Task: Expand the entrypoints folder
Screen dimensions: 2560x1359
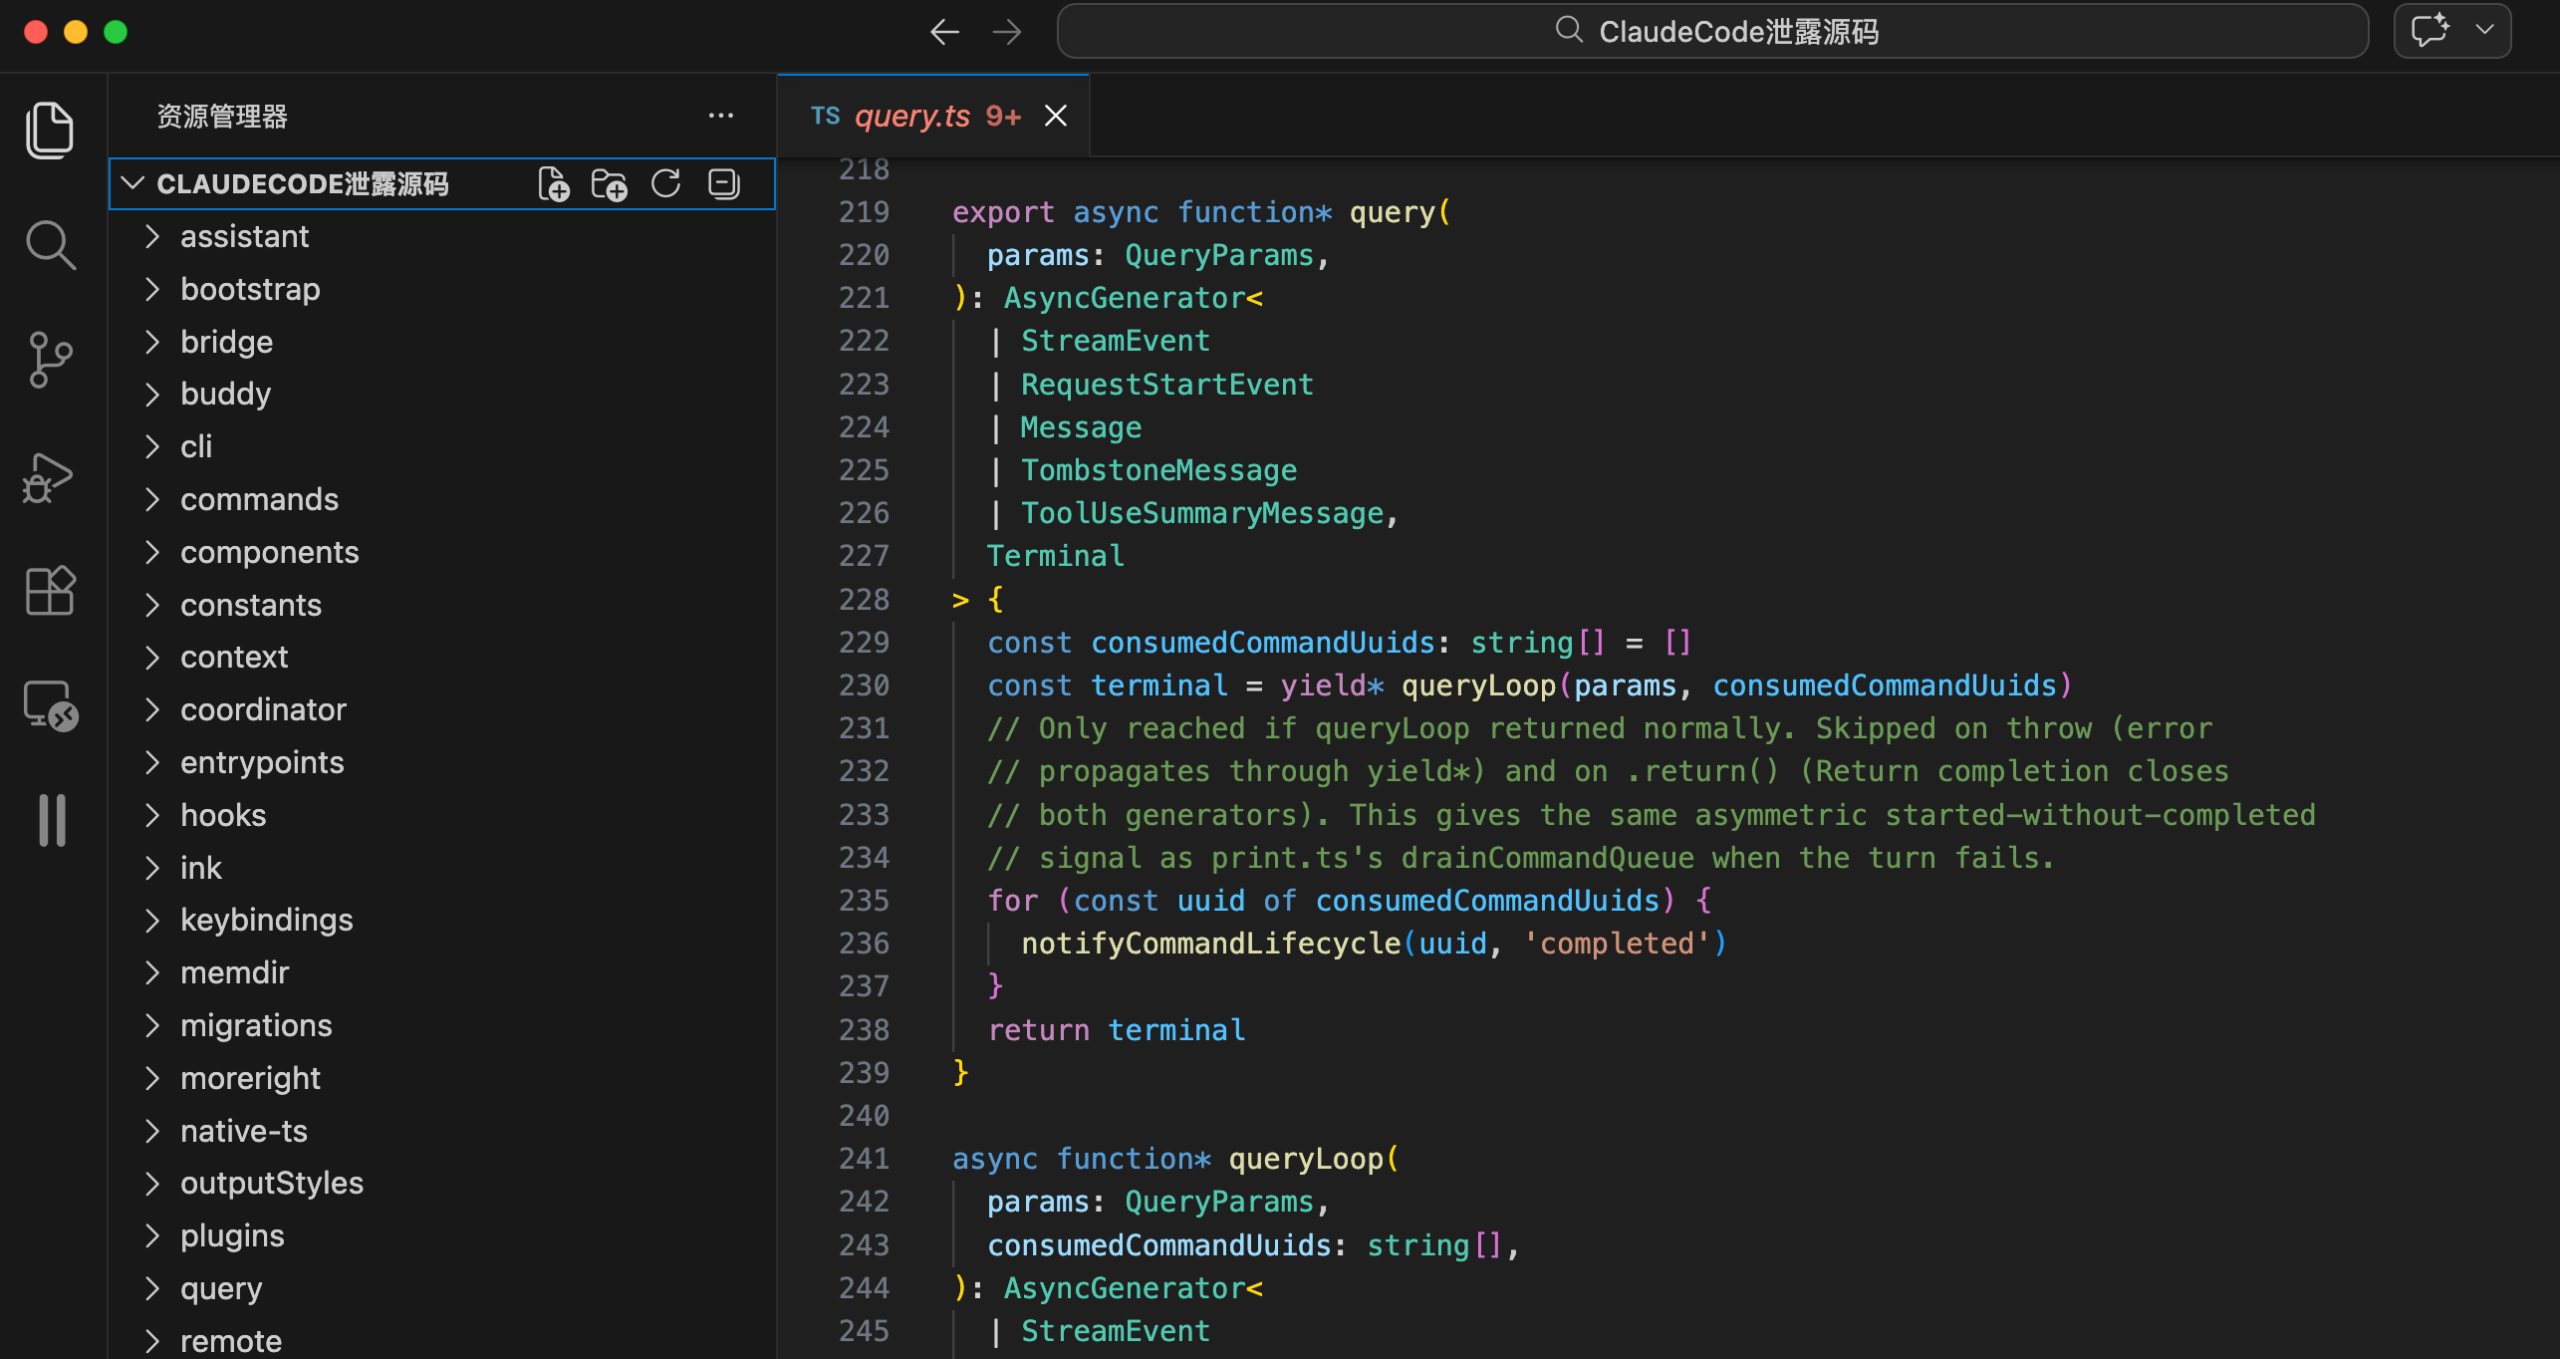Action: point(262,762)
